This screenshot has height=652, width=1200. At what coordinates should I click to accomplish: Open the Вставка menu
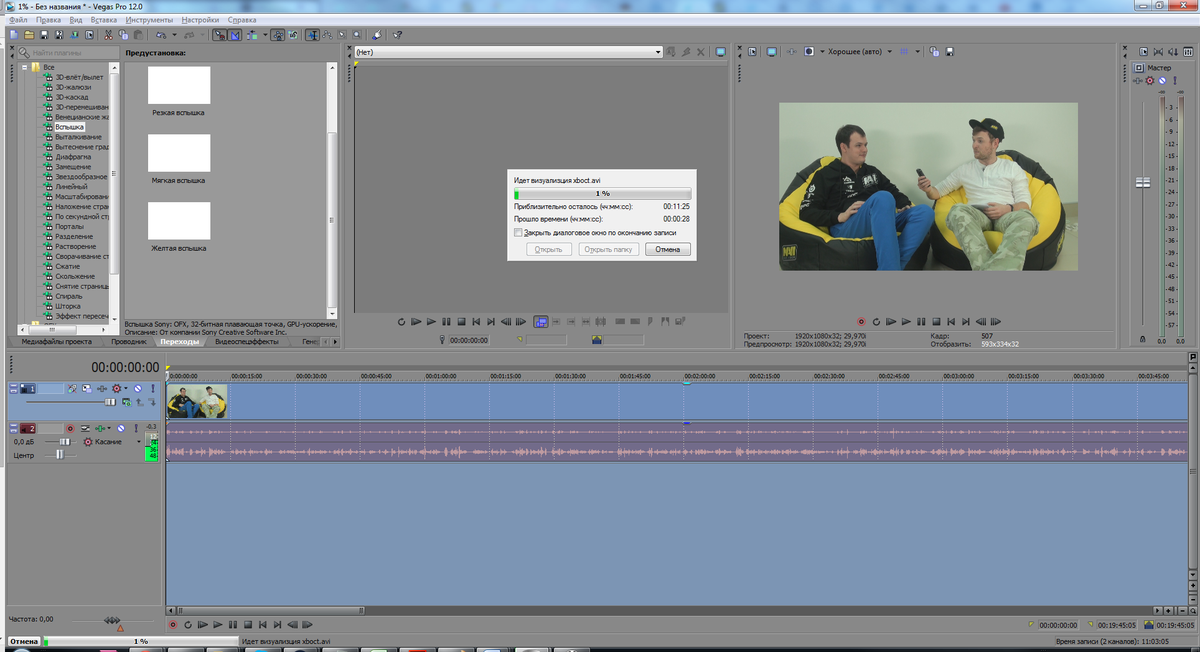pos(103,19)
